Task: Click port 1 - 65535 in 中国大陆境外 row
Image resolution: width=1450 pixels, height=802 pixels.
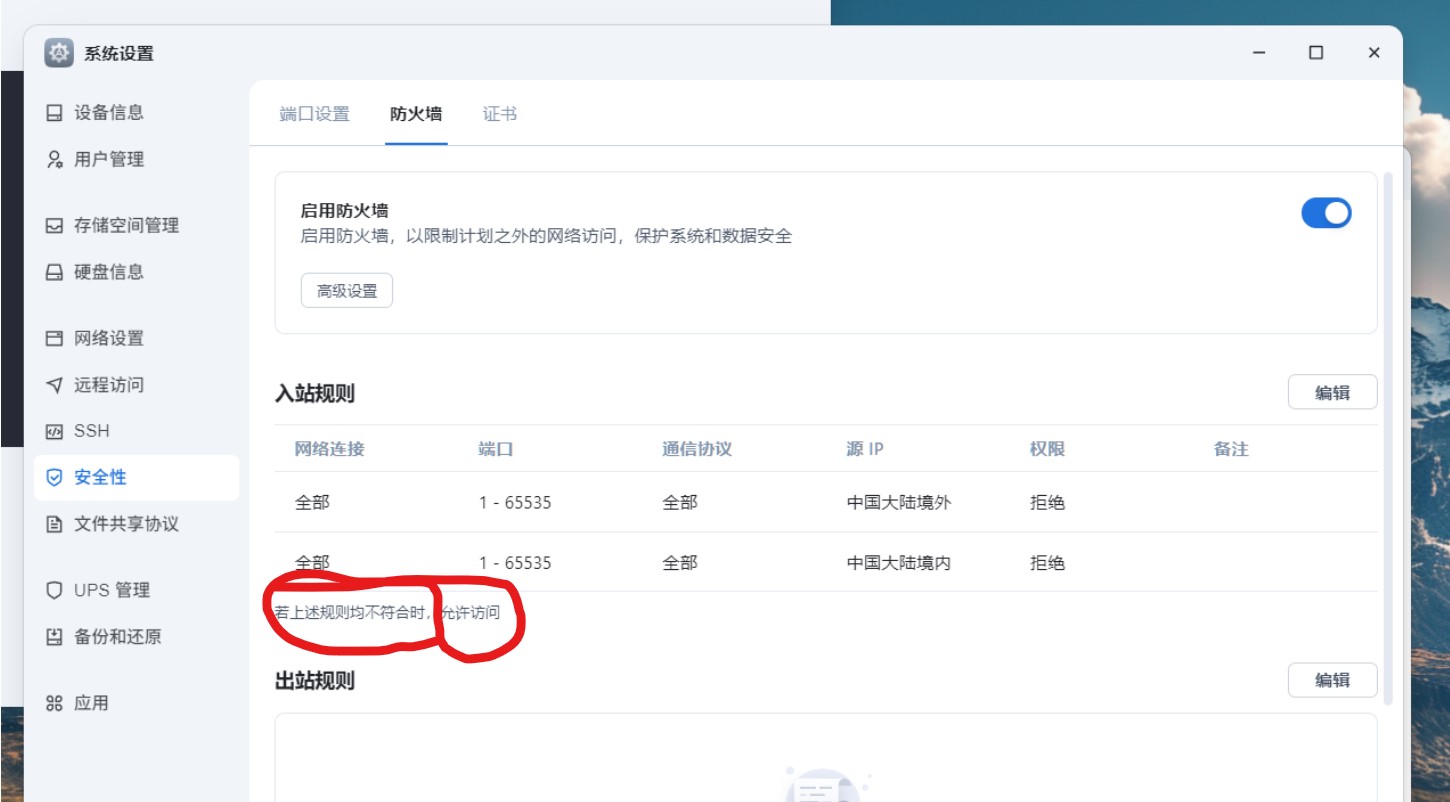Action: [x=515, y=502]
